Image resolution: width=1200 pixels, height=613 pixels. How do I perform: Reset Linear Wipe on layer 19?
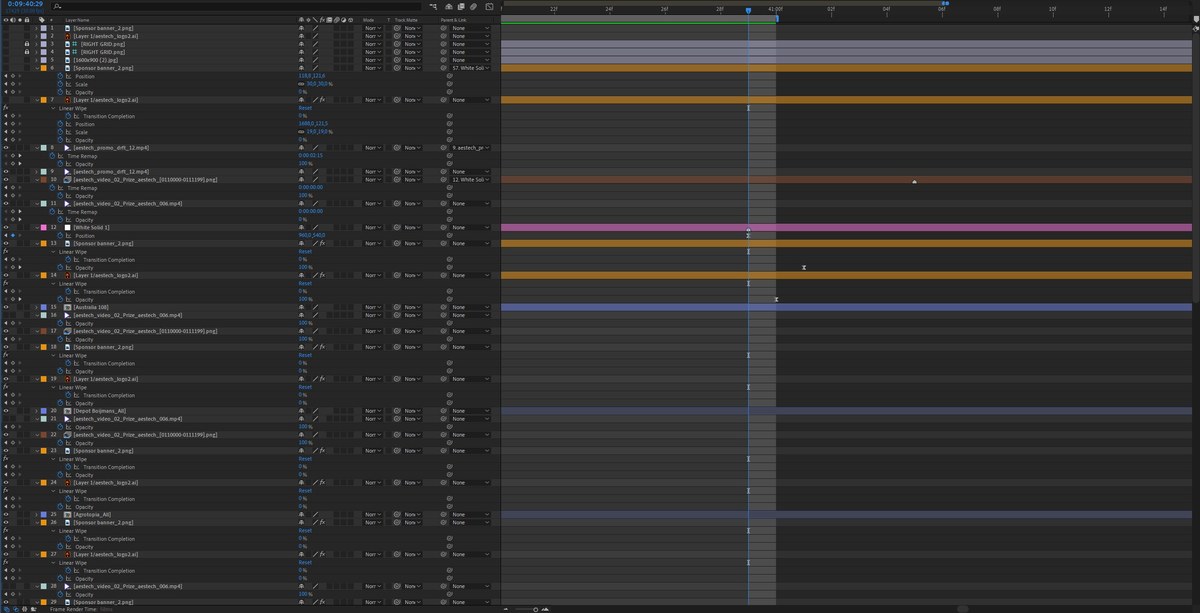point(305,388)
